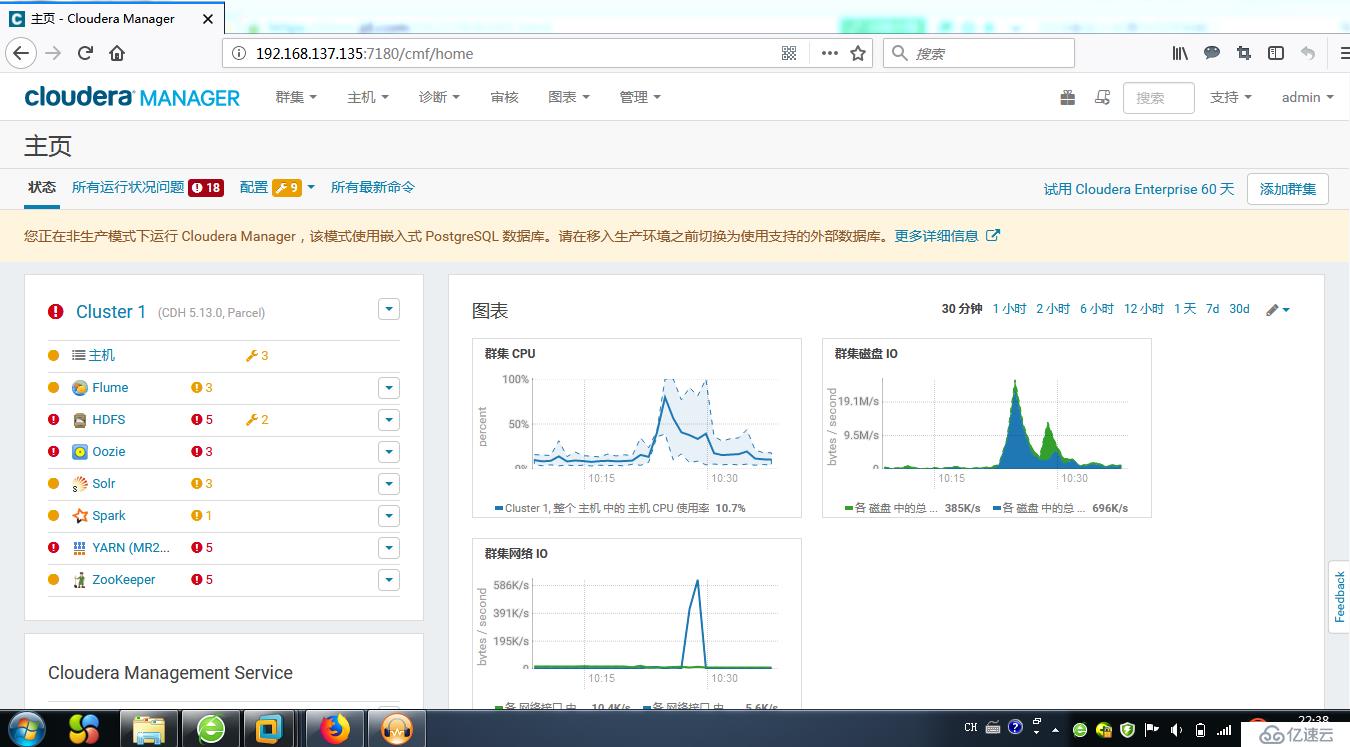The width and height of the screenshot is (1350, 747).
Task: Set chart range to 1 天
Action: click(x=1185, y=309)
